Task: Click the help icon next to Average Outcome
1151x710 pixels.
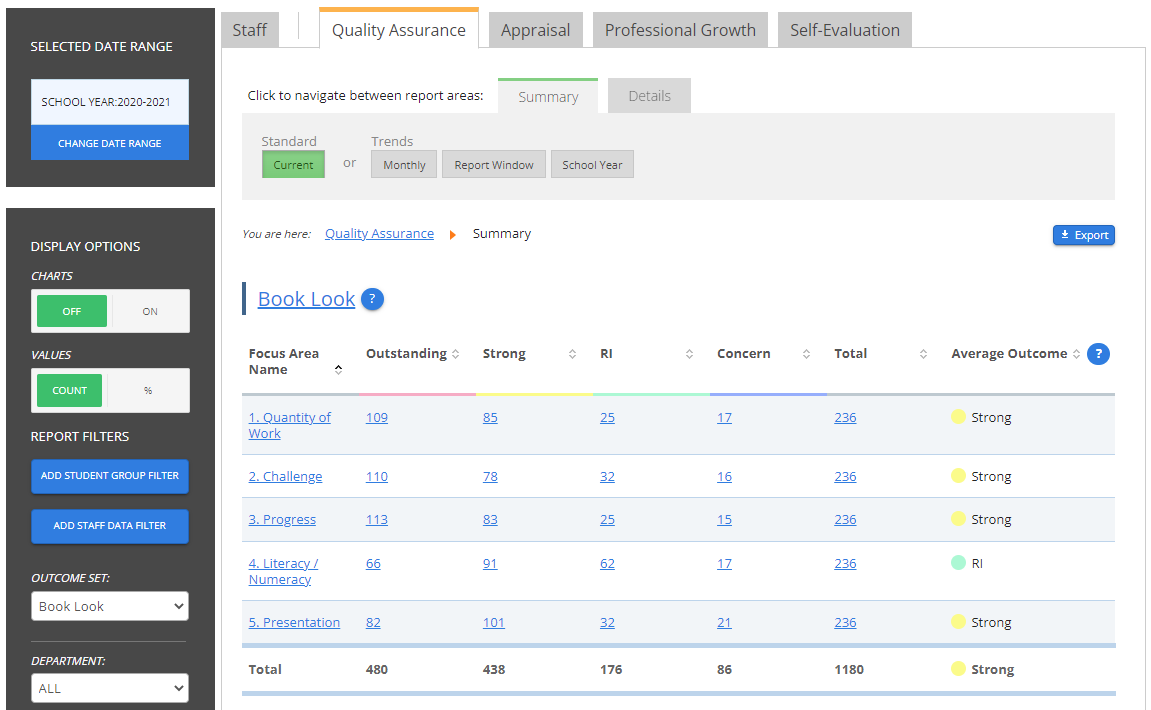Action: pos(1098,354)
